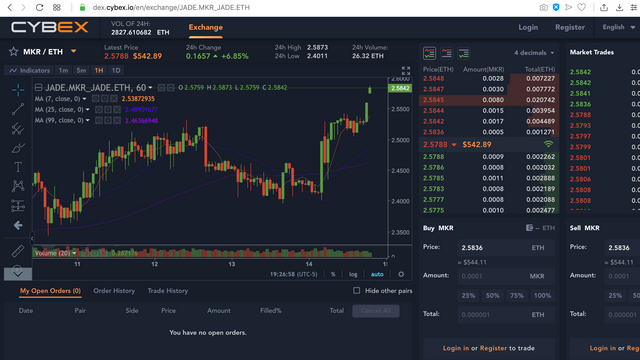
Task: Set buy amount to 25%
Action: [468, 296]
